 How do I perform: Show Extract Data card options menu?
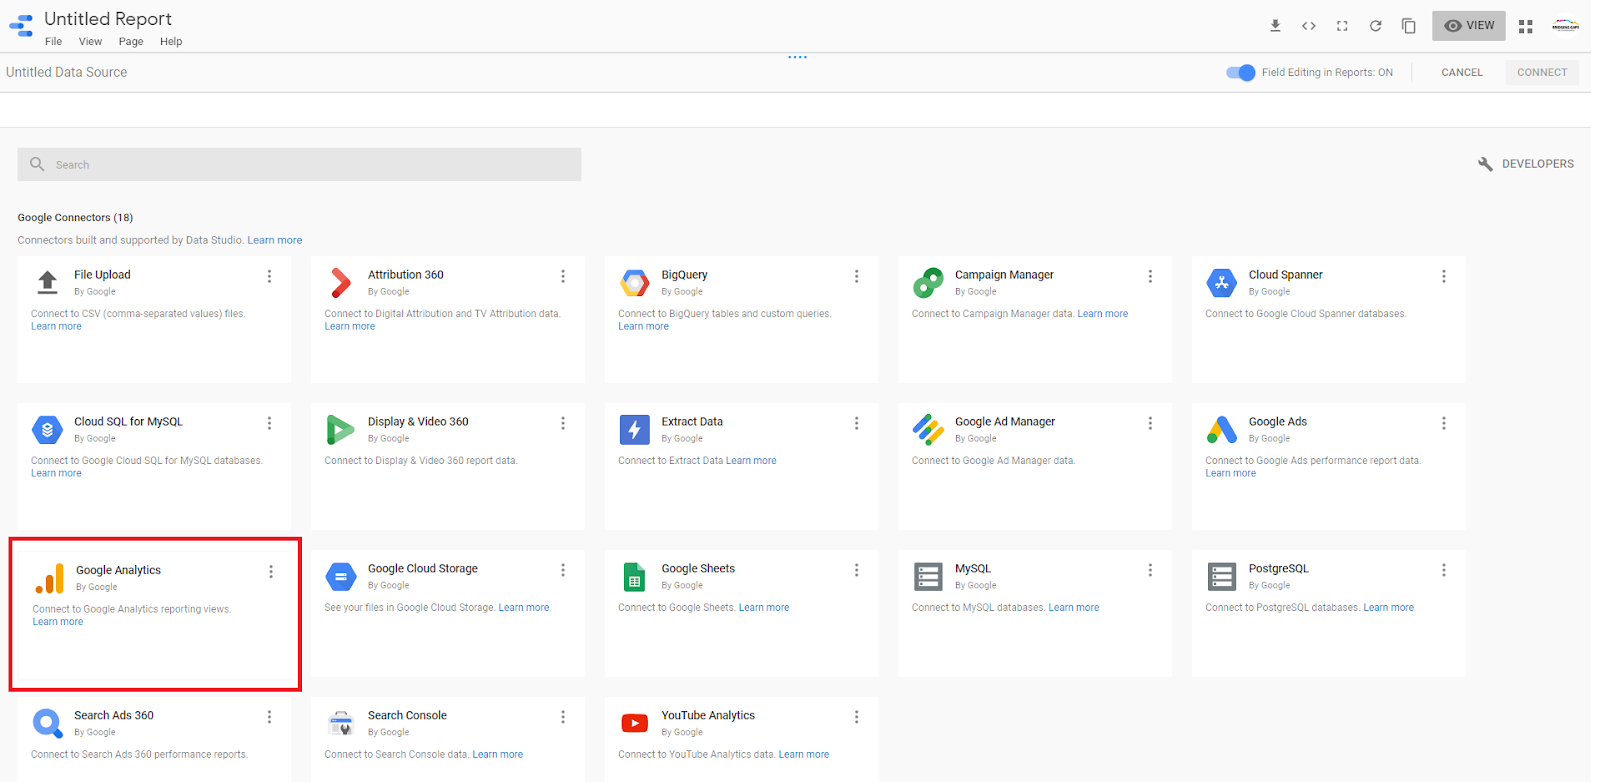point(857,423)
